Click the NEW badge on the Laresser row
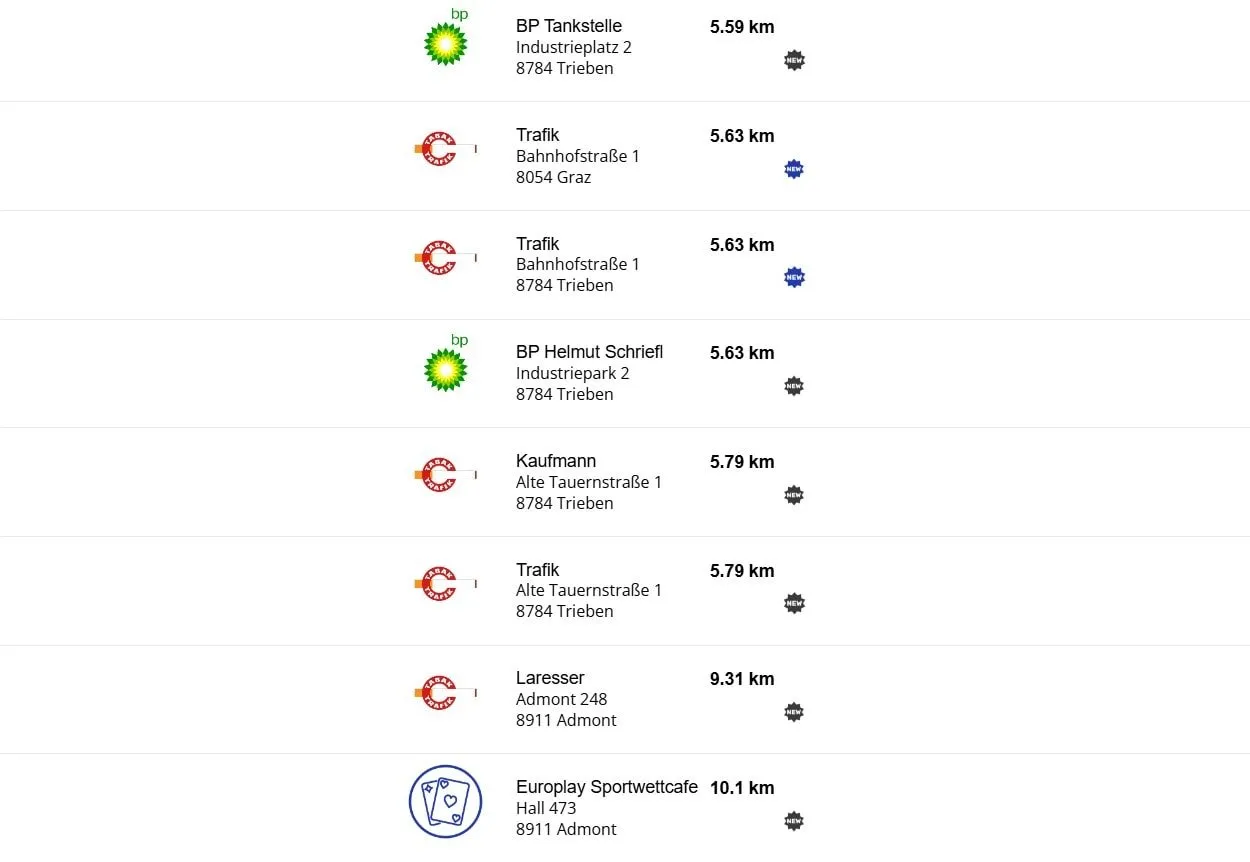The height and width of the screenshot is (862, 1250). click(794, 712)
